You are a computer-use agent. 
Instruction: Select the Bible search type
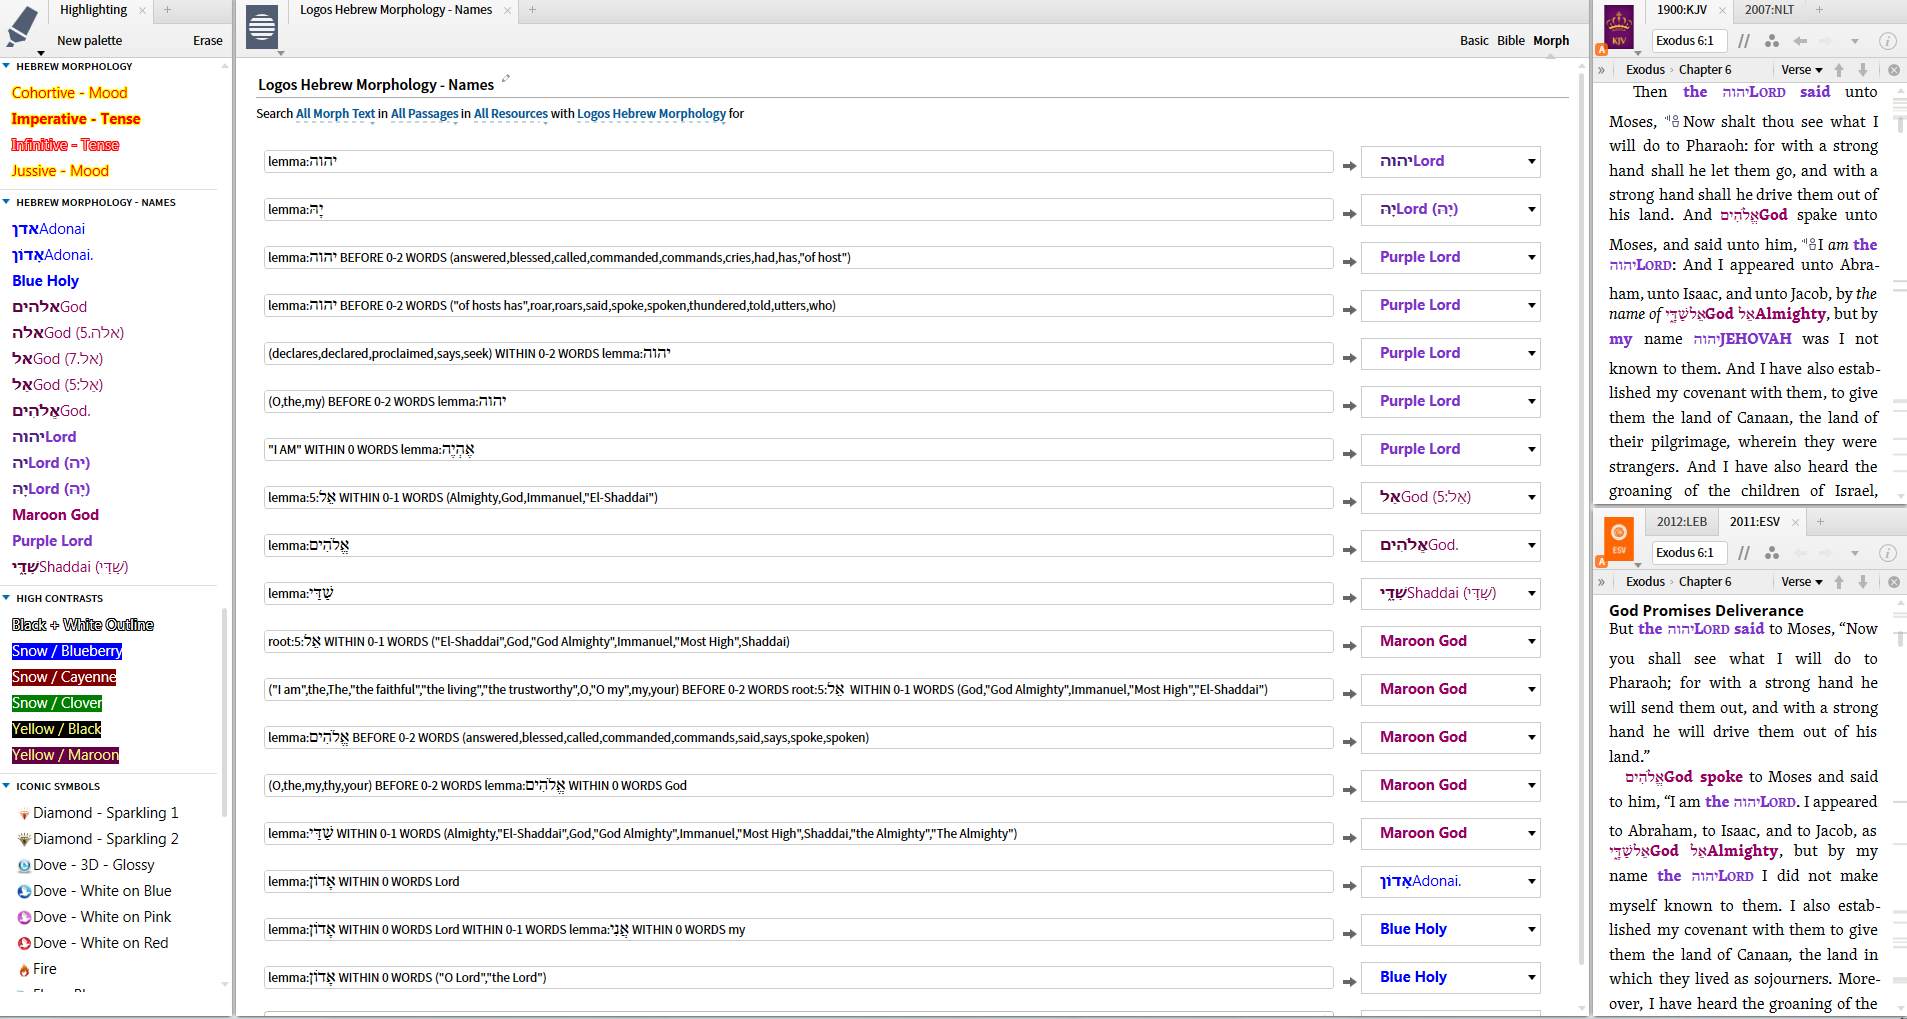(x=1510, y=41)
